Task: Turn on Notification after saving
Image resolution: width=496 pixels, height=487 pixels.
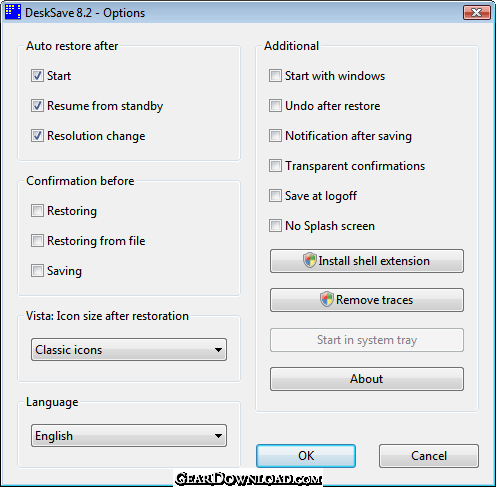Action: click(x=275, y=136)
